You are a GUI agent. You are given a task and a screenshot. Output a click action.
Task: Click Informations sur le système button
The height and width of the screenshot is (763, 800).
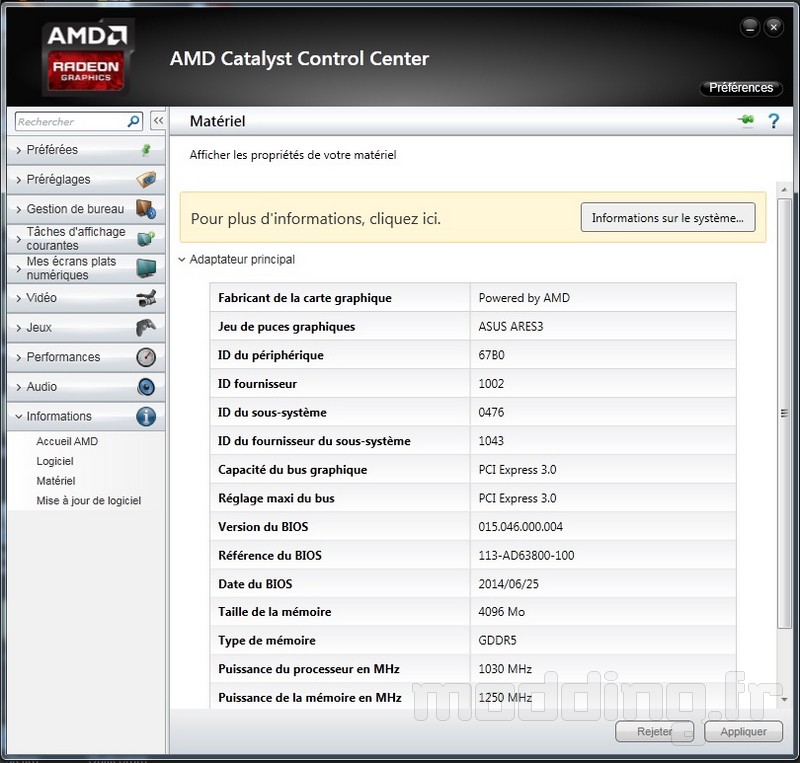pos(668,217)
